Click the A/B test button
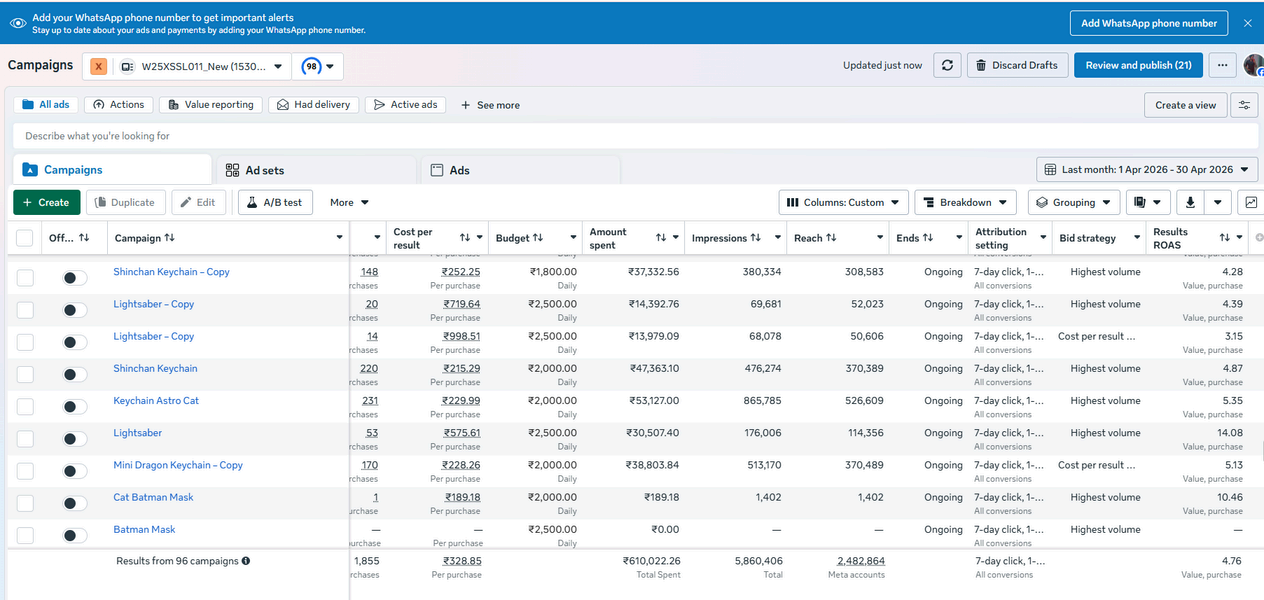Image resolution: width=1264 pixels, height=600 pixels. [x=275, y=202]
